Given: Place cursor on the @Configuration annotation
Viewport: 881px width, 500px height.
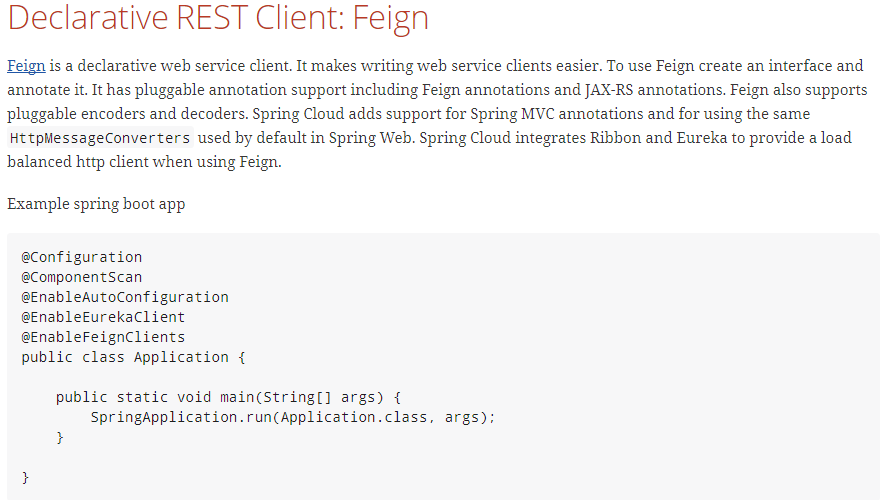Looking at the screenshot, I should tap(82, 257).
